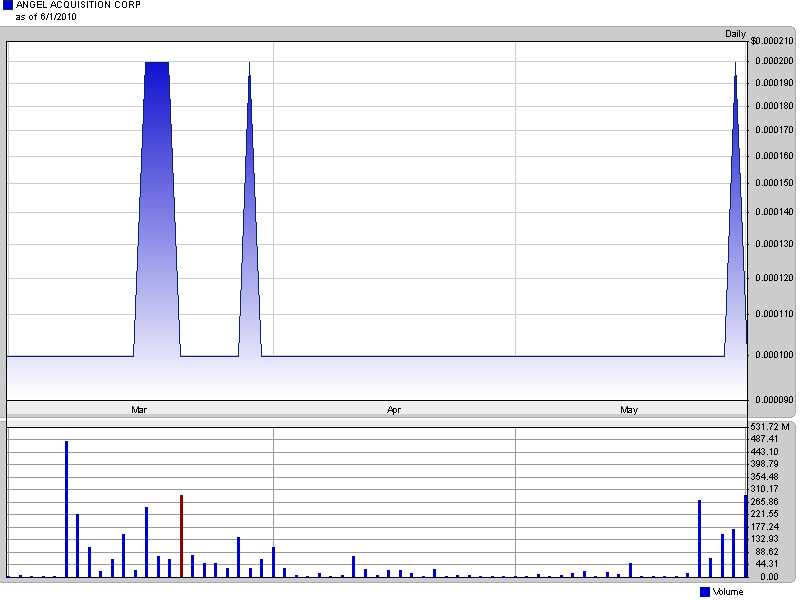Click the blue square beside ANGEL ACQUISITION CORP
The width and height of the screenshot is (800, 600).
click(x=8, y=6)
